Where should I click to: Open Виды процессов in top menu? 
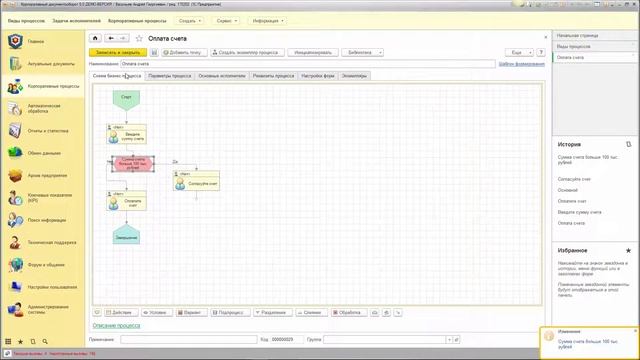(x=26, y=21)
